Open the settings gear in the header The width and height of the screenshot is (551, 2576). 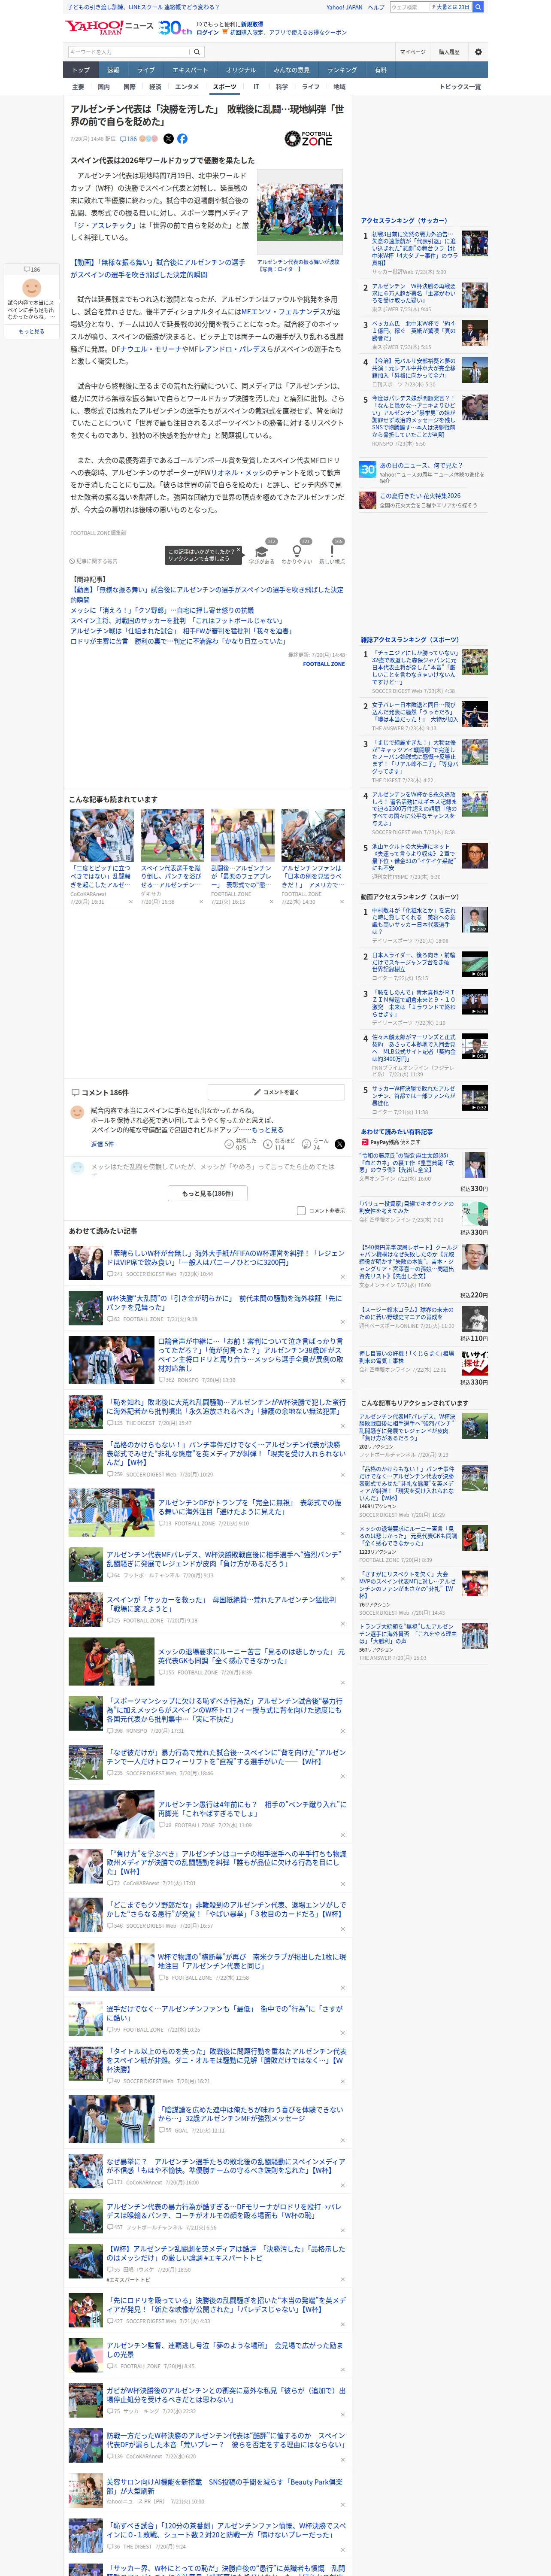click(x=478, y=52)
